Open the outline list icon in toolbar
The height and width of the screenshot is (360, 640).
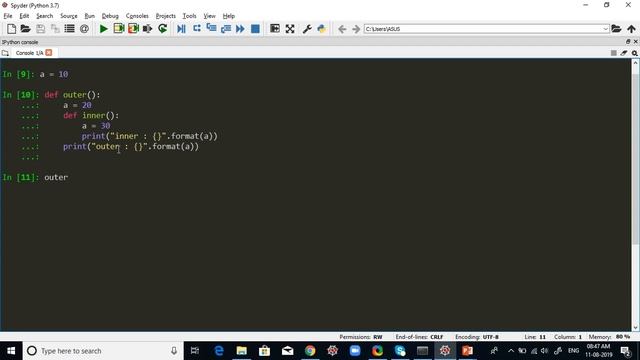pyautogui.click(x=69, y=29)
